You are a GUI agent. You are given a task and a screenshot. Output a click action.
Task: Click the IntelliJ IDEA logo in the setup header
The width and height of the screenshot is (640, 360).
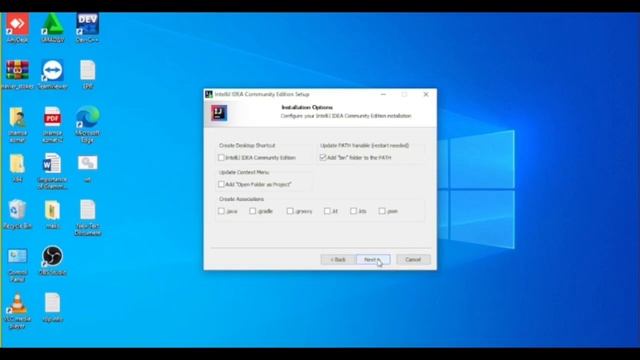[219, 113]
